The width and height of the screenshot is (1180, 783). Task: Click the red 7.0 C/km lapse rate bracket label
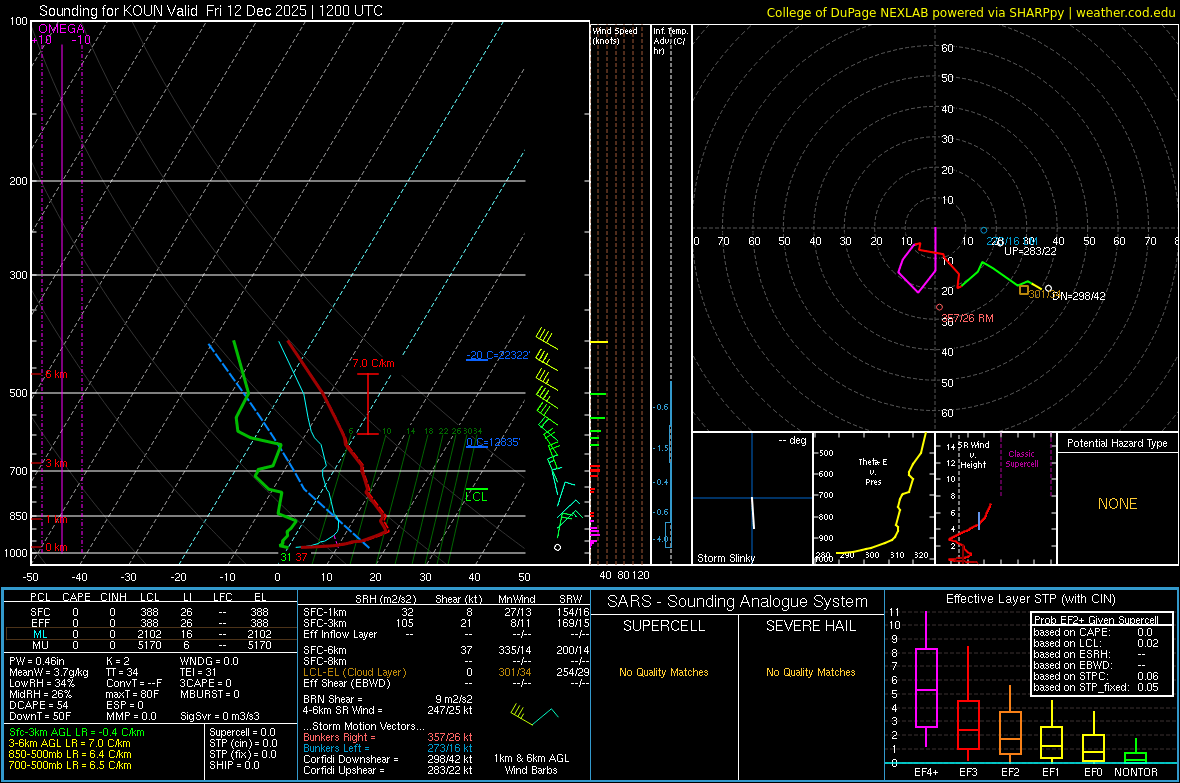(373, 364)
